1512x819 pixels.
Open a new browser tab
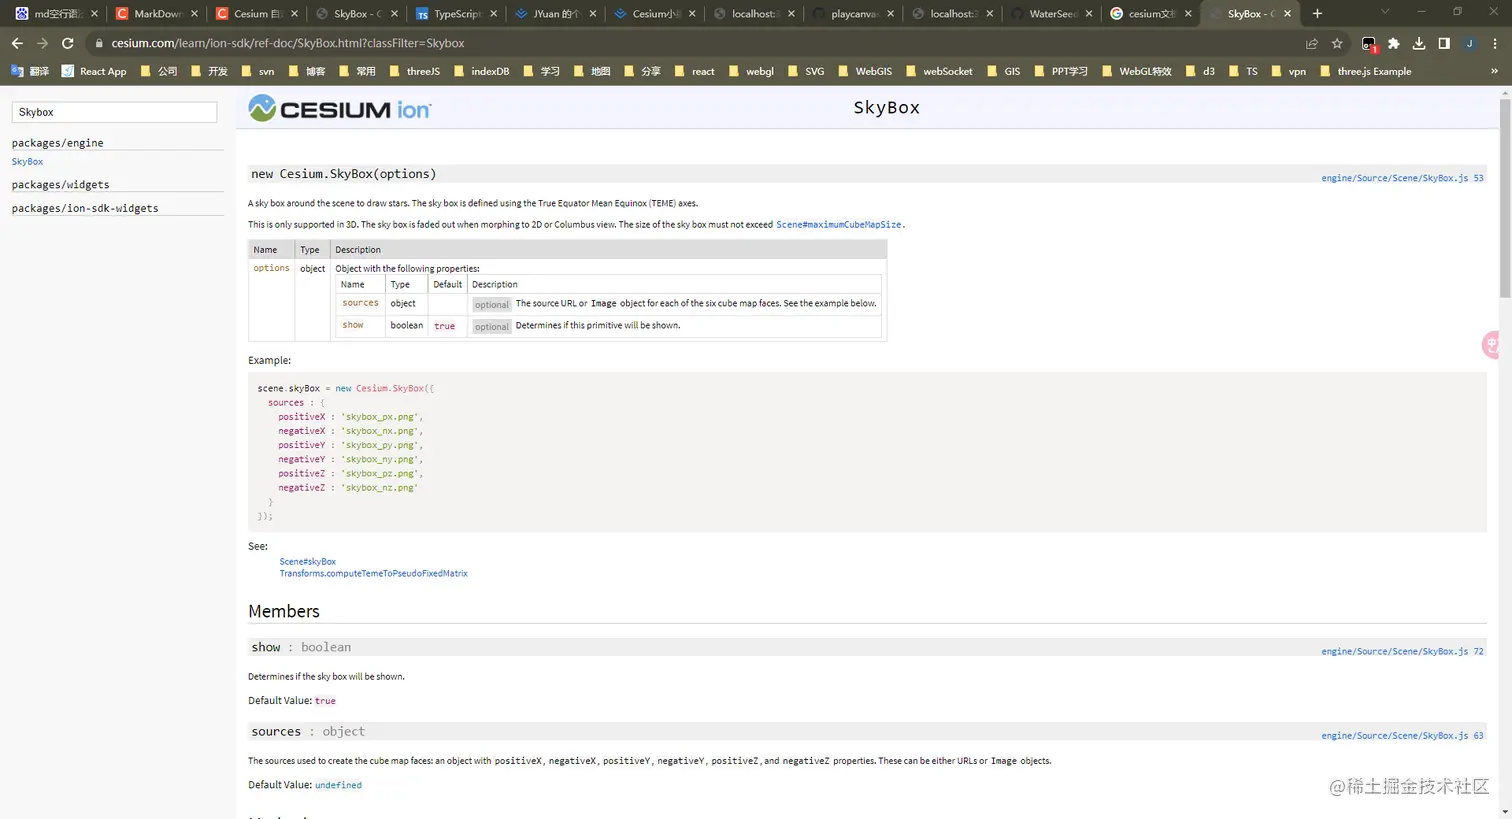click(x=1317, y=13)
